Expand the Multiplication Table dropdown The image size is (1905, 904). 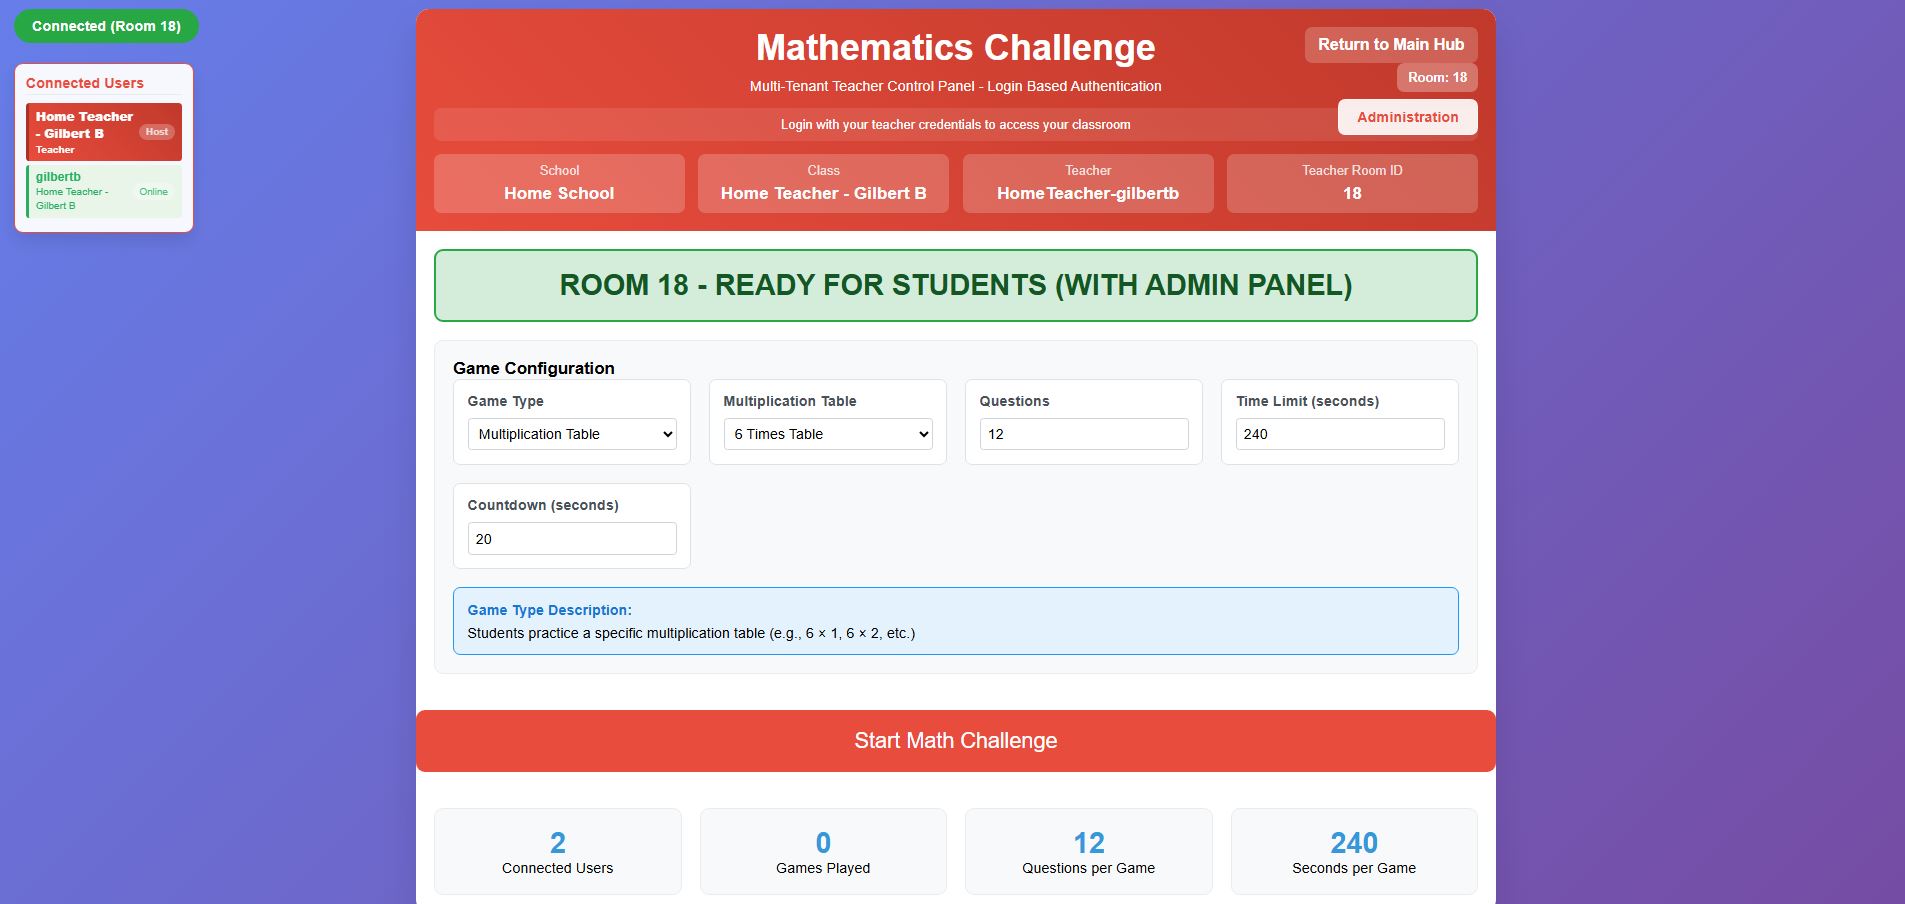coord(827,434)
